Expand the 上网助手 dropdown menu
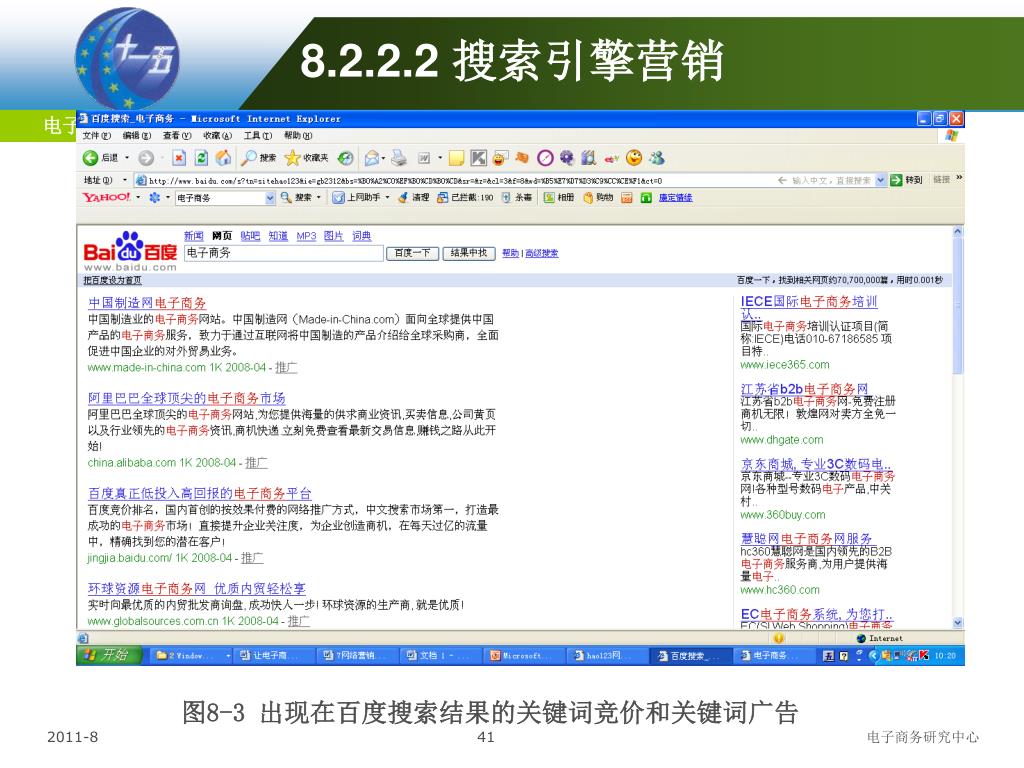The image size is (1024, 768). click(387, 197)
